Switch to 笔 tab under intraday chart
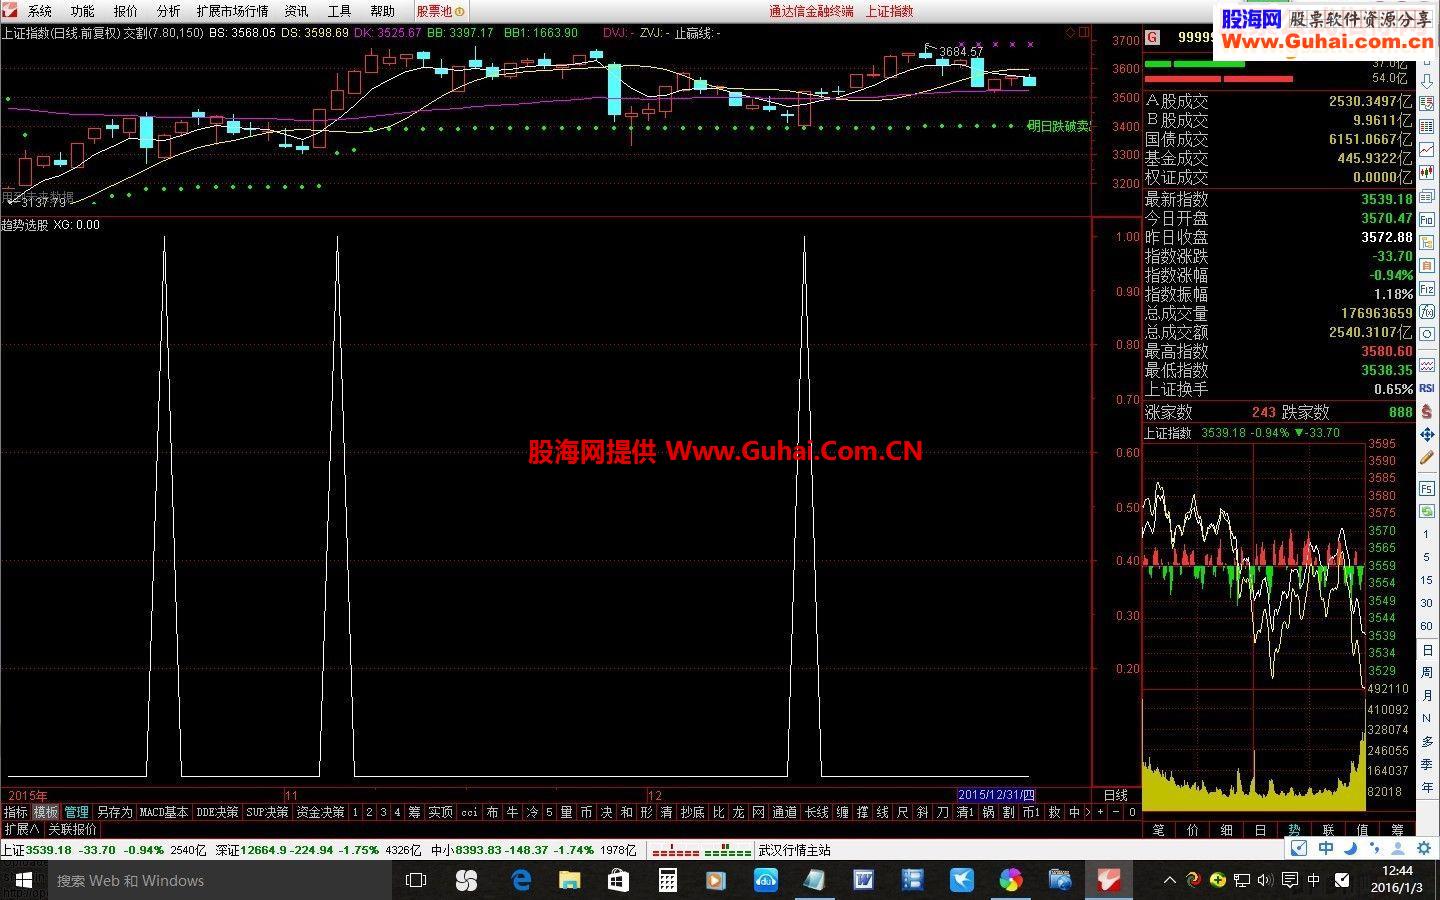This screenshot has height=900, width=1440. point(1159,829)
